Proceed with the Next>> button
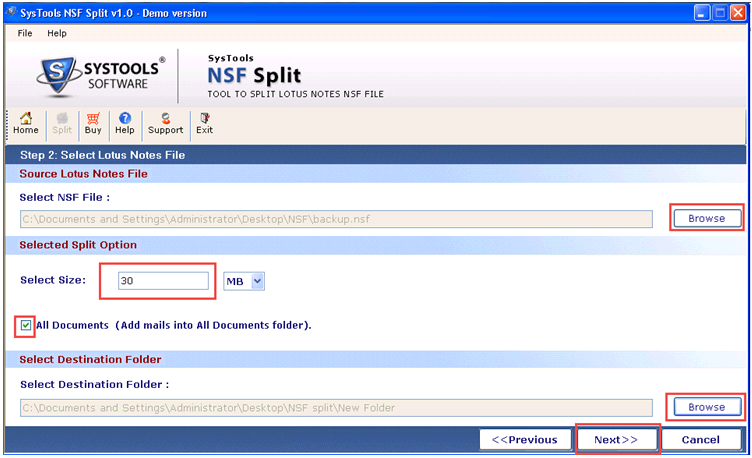 point(616,439)
